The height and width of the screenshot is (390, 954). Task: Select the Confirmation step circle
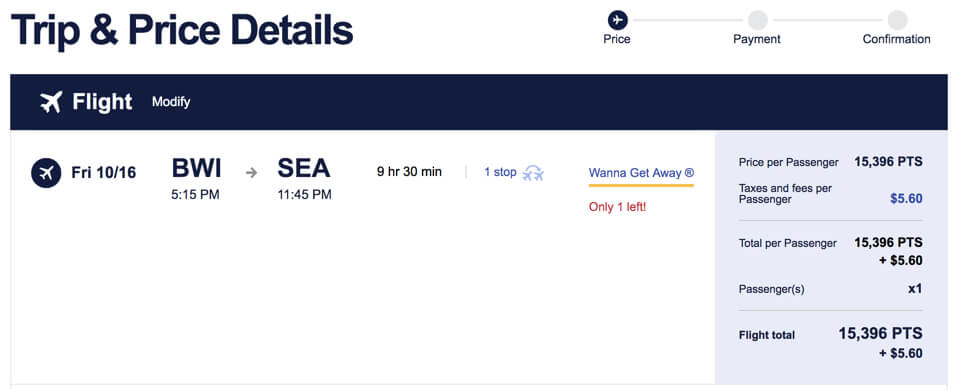pos(897,20)
